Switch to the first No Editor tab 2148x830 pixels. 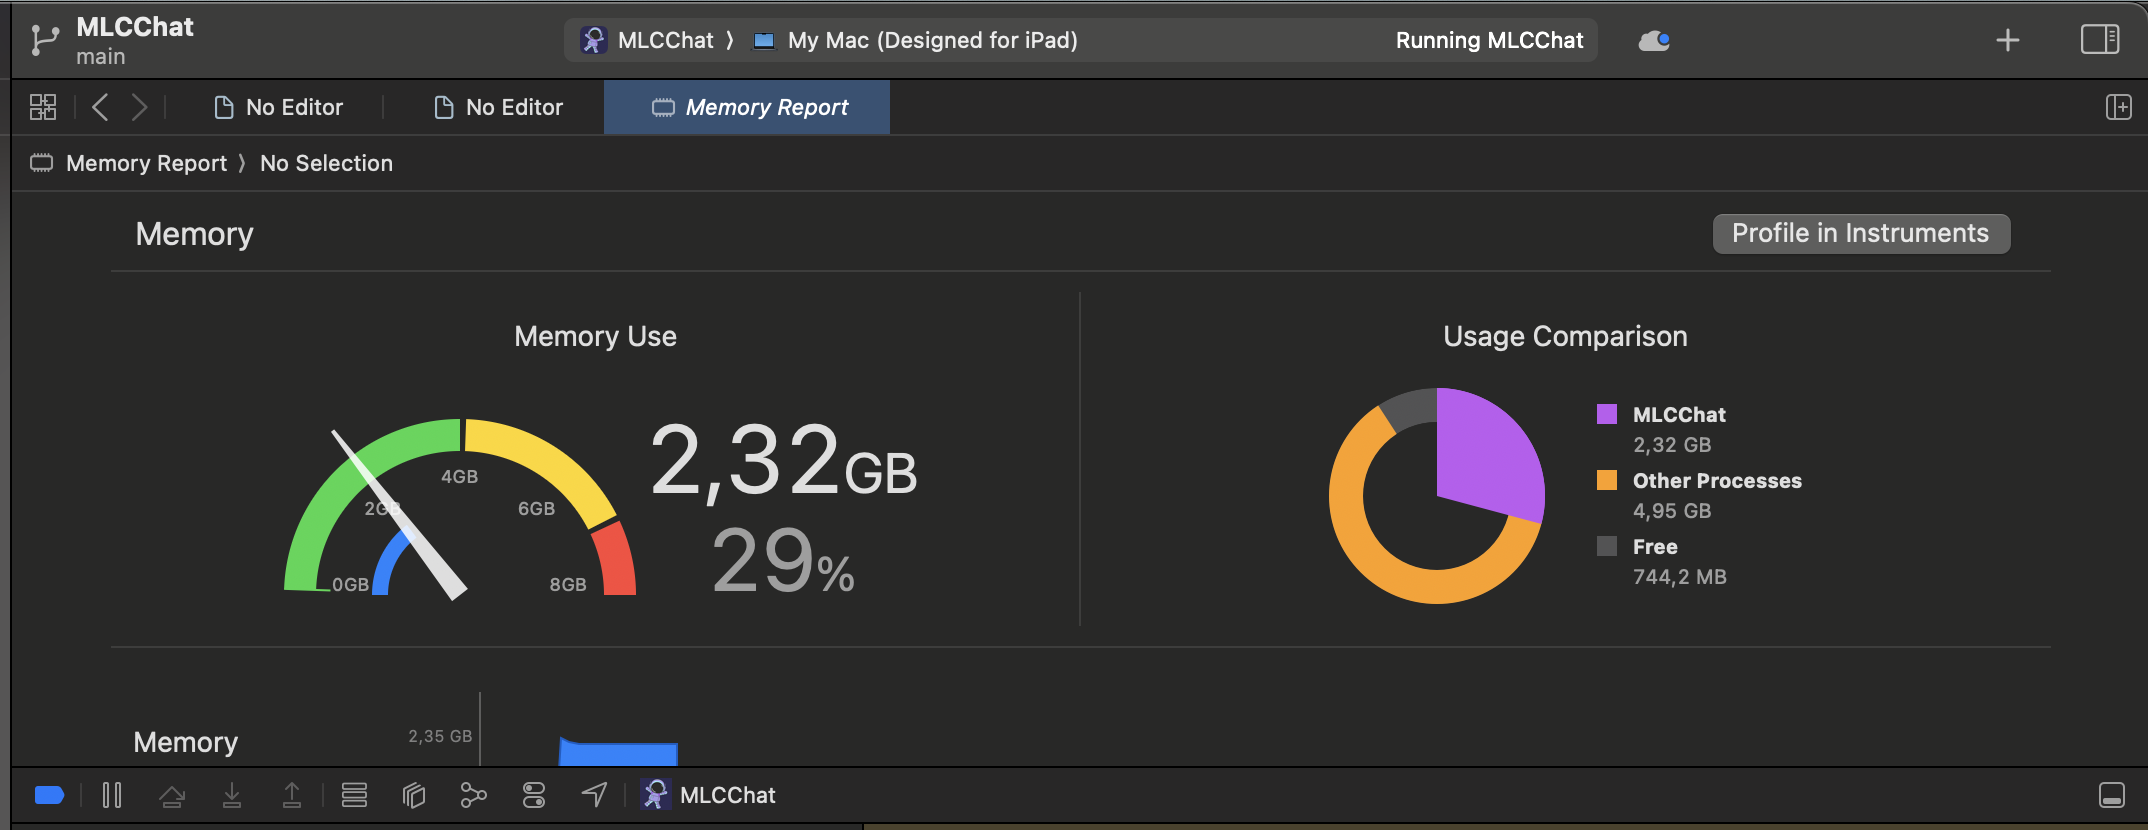pos(279,107)
